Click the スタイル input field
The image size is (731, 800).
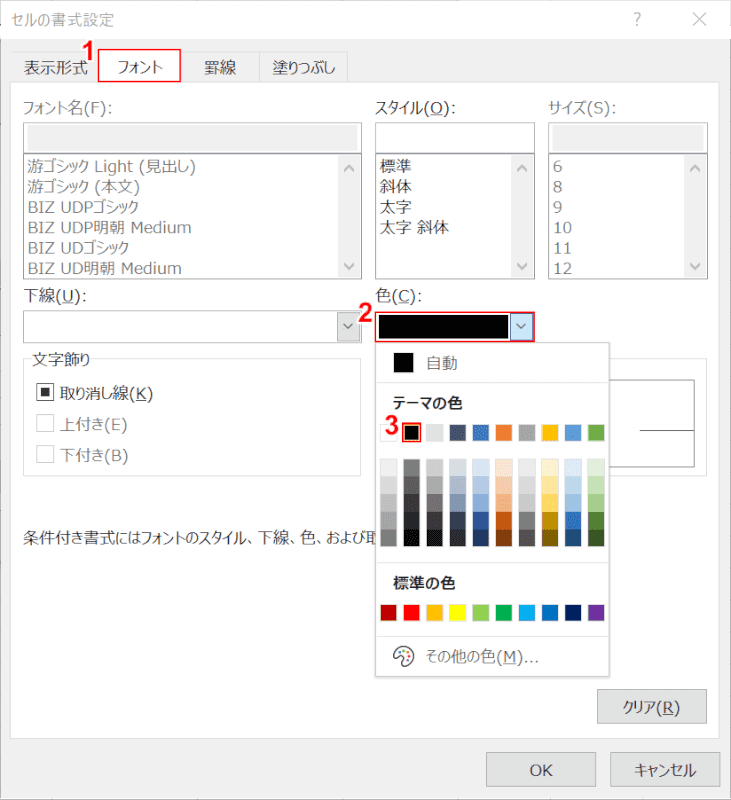coord(455,138)
